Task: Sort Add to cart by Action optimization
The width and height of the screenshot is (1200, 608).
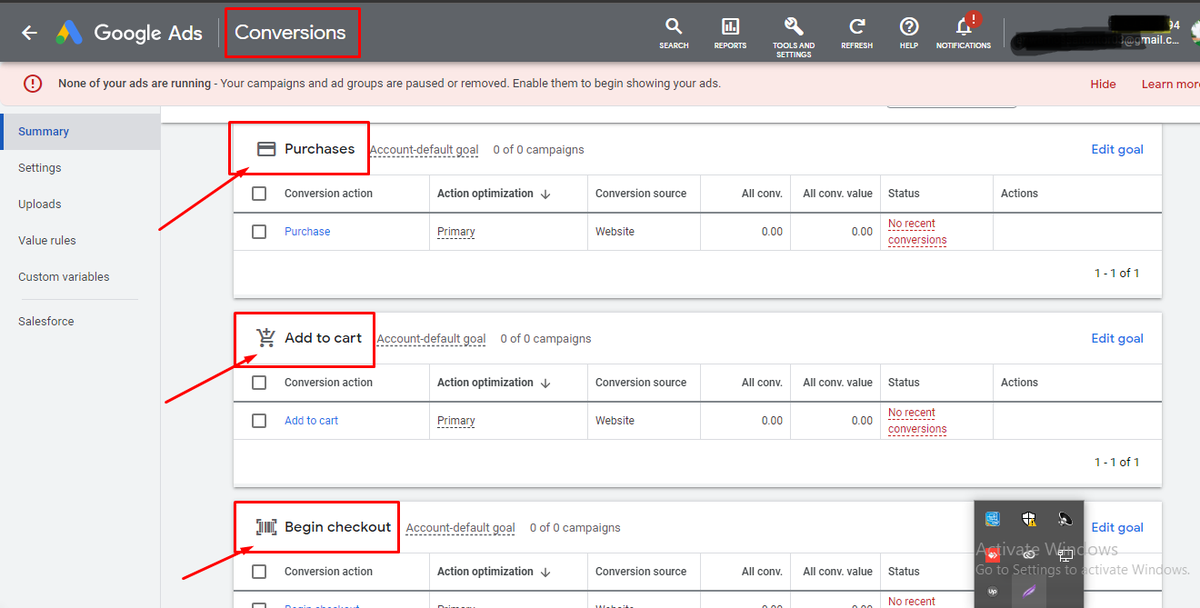Action: coord(545,383)
